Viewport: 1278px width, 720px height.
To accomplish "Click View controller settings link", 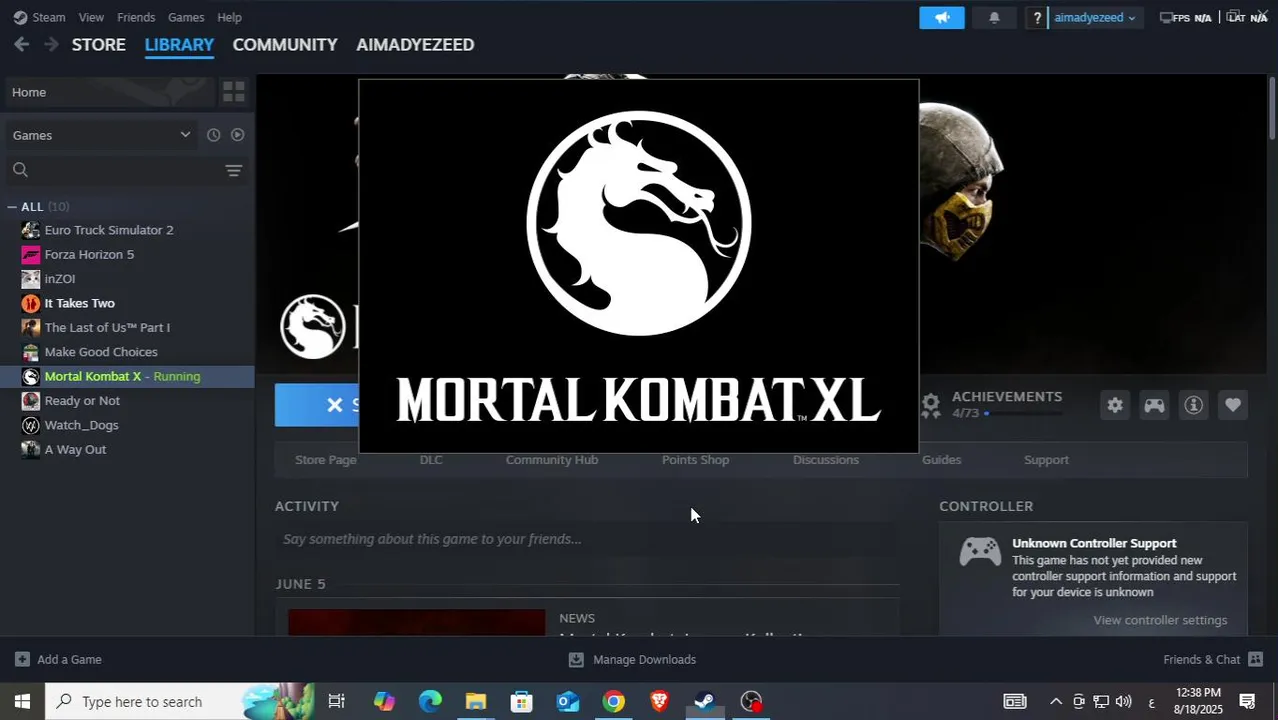I will [1160, 620].
